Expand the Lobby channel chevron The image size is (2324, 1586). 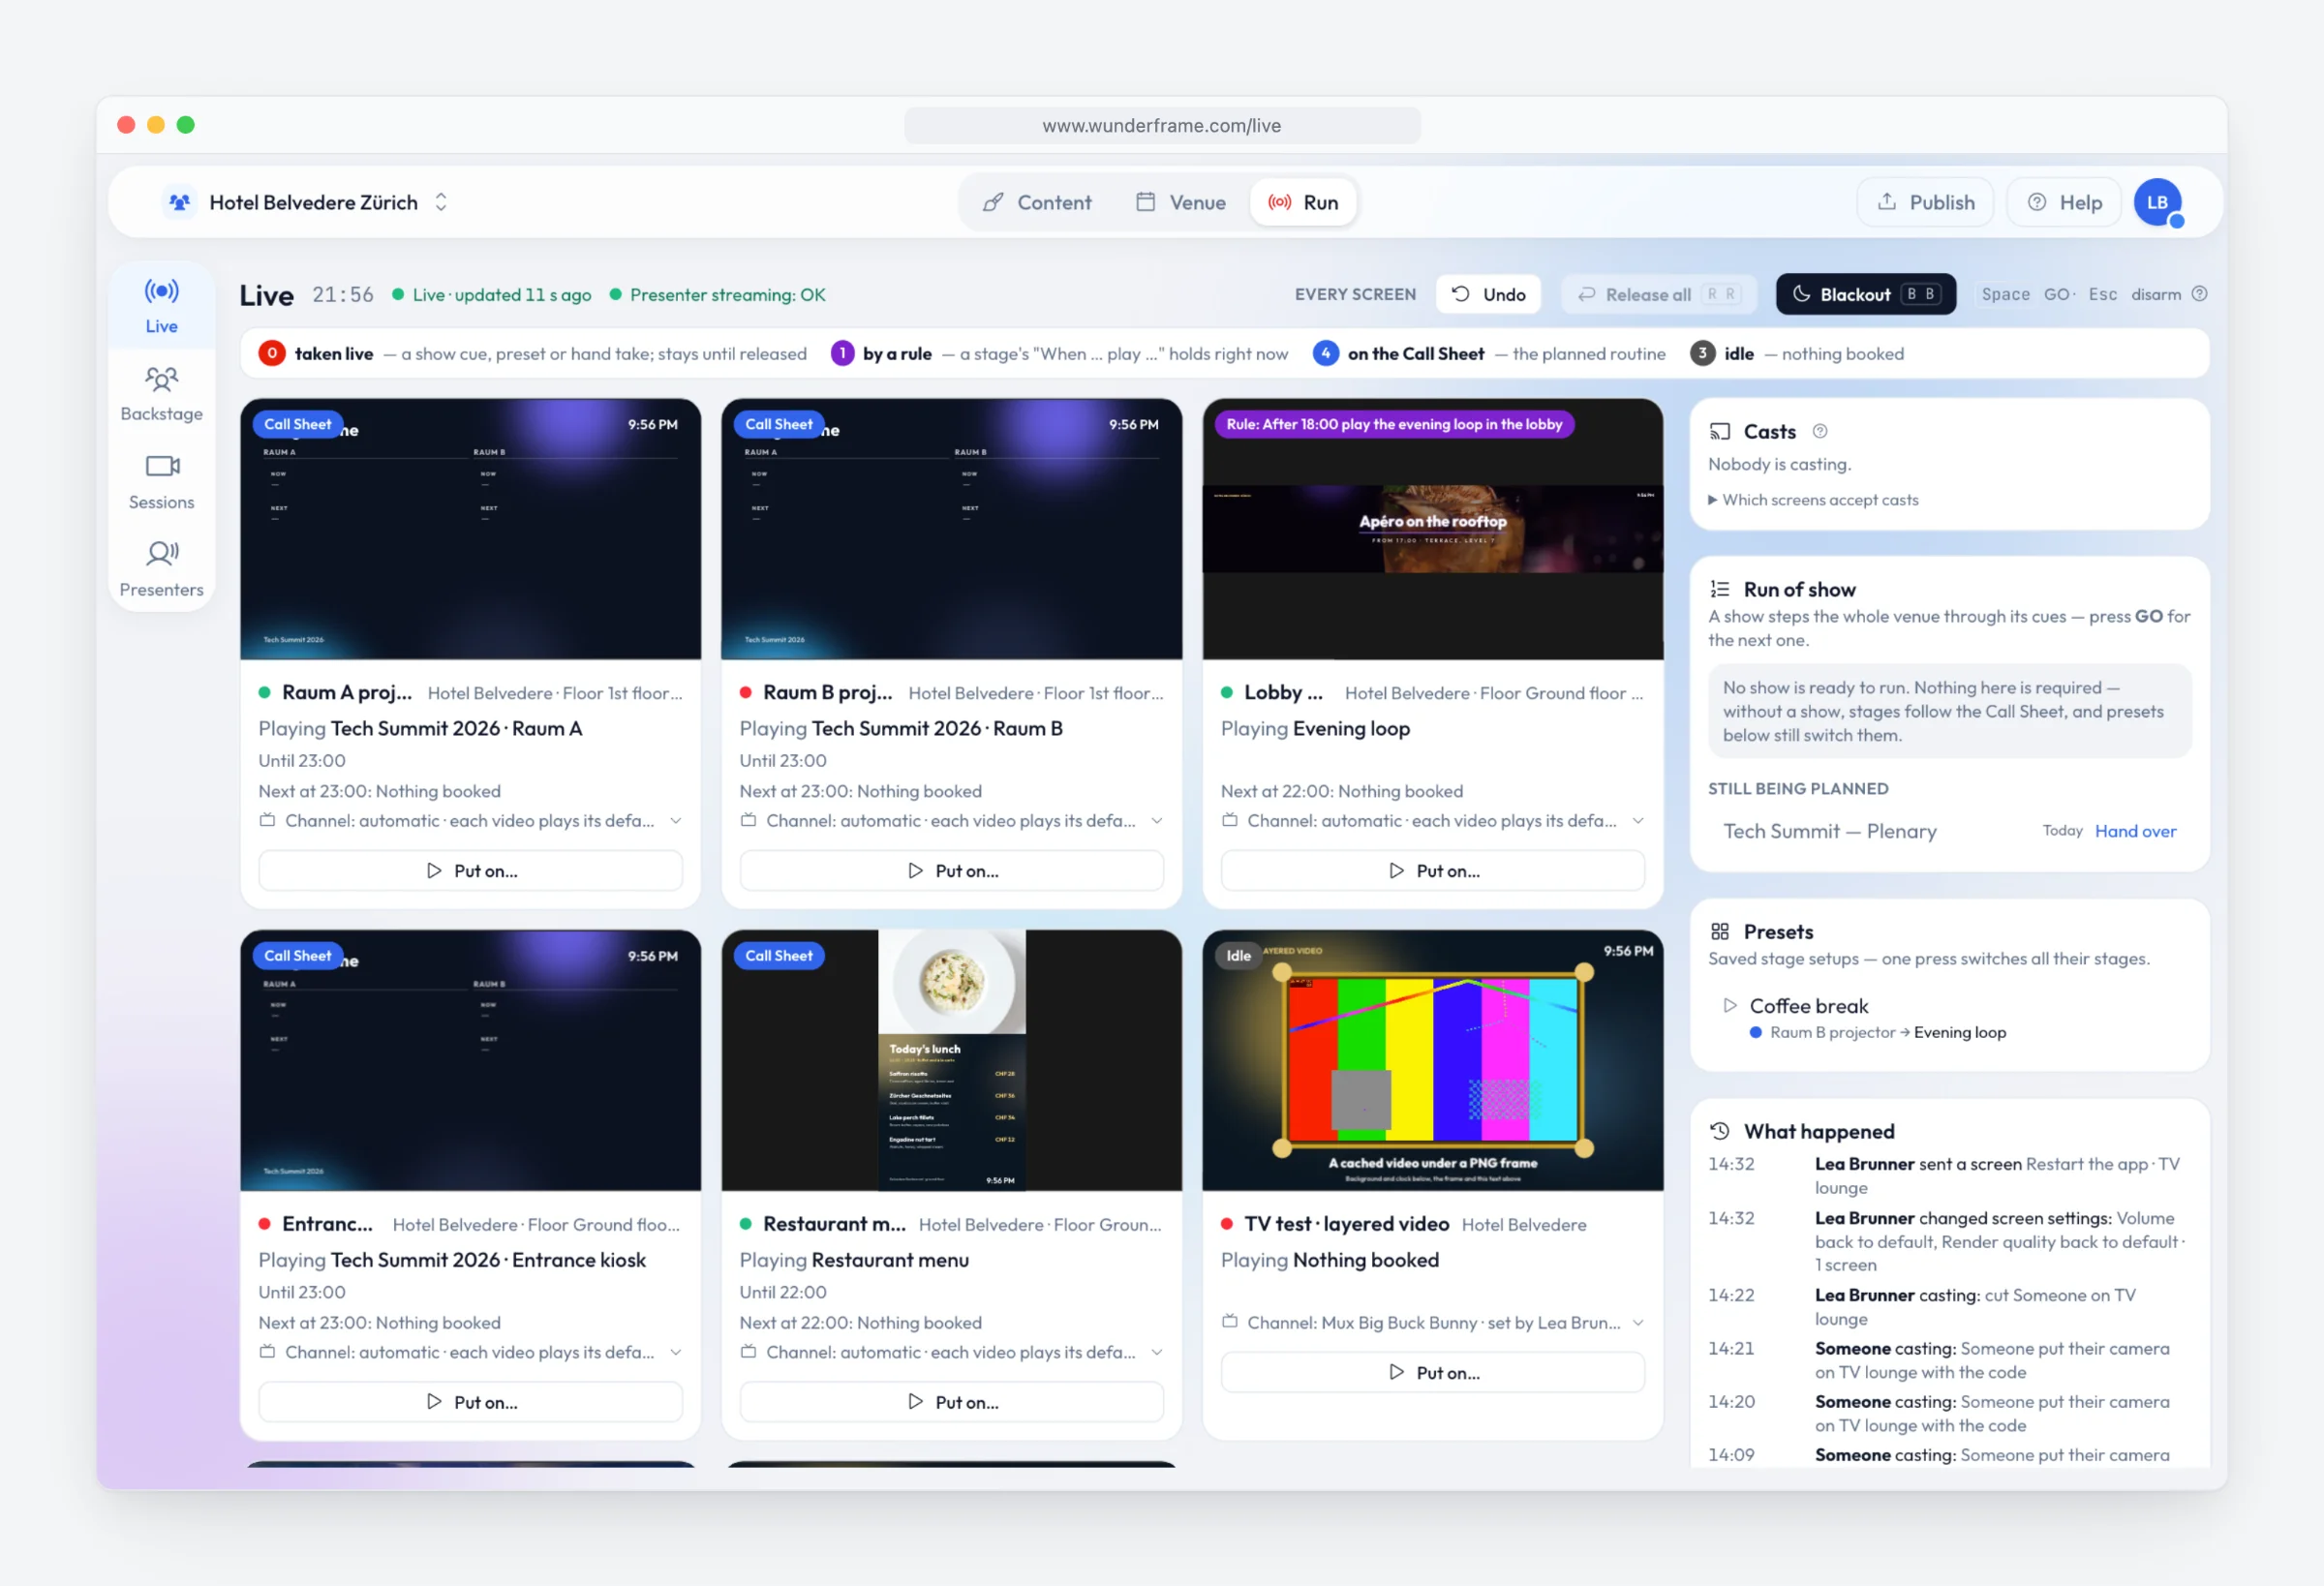click(x=1638, y=821)
